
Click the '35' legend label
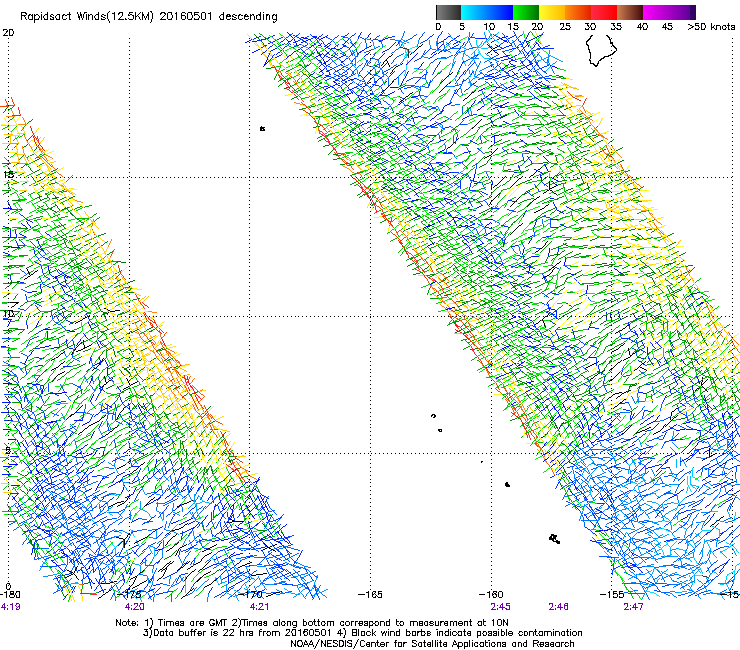(x=616, y=27)
